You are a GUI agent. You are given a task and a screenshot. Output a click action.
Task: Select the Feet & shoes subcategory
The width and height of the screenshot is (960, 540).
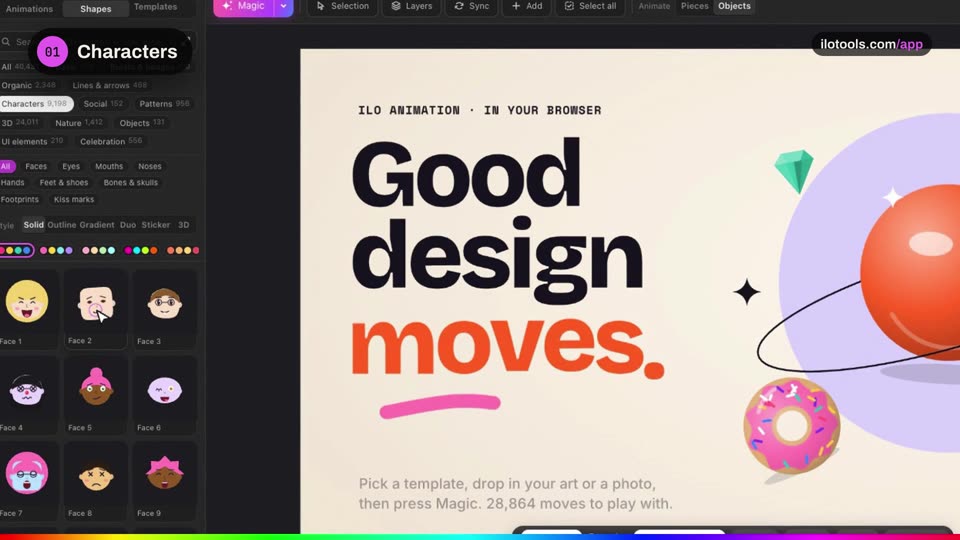[x=64, y=182]
